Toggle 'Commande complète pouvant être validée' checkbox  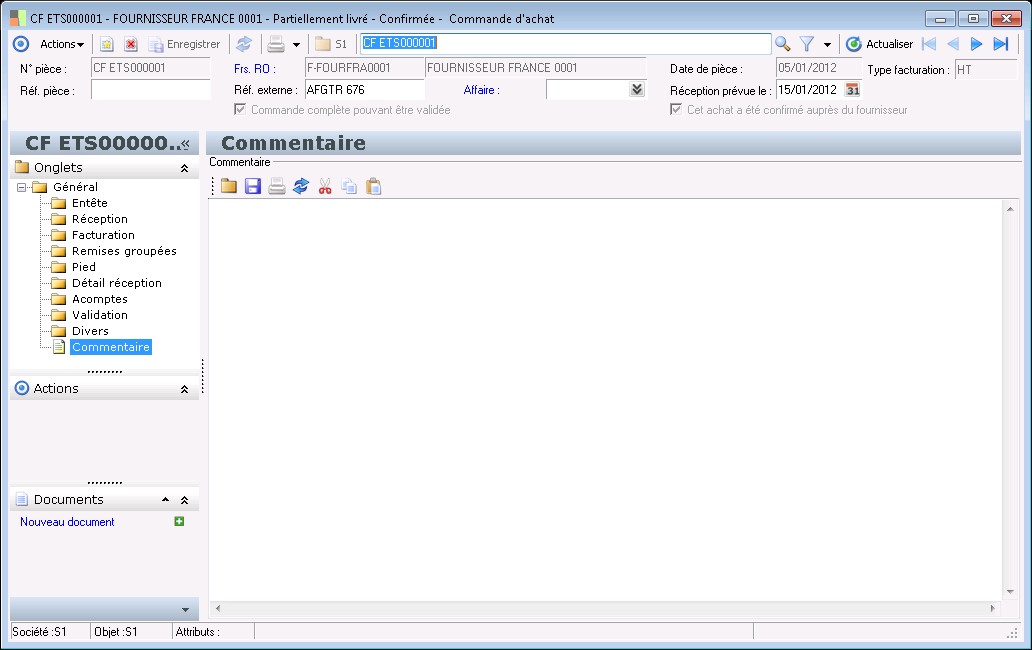point(240,110)
